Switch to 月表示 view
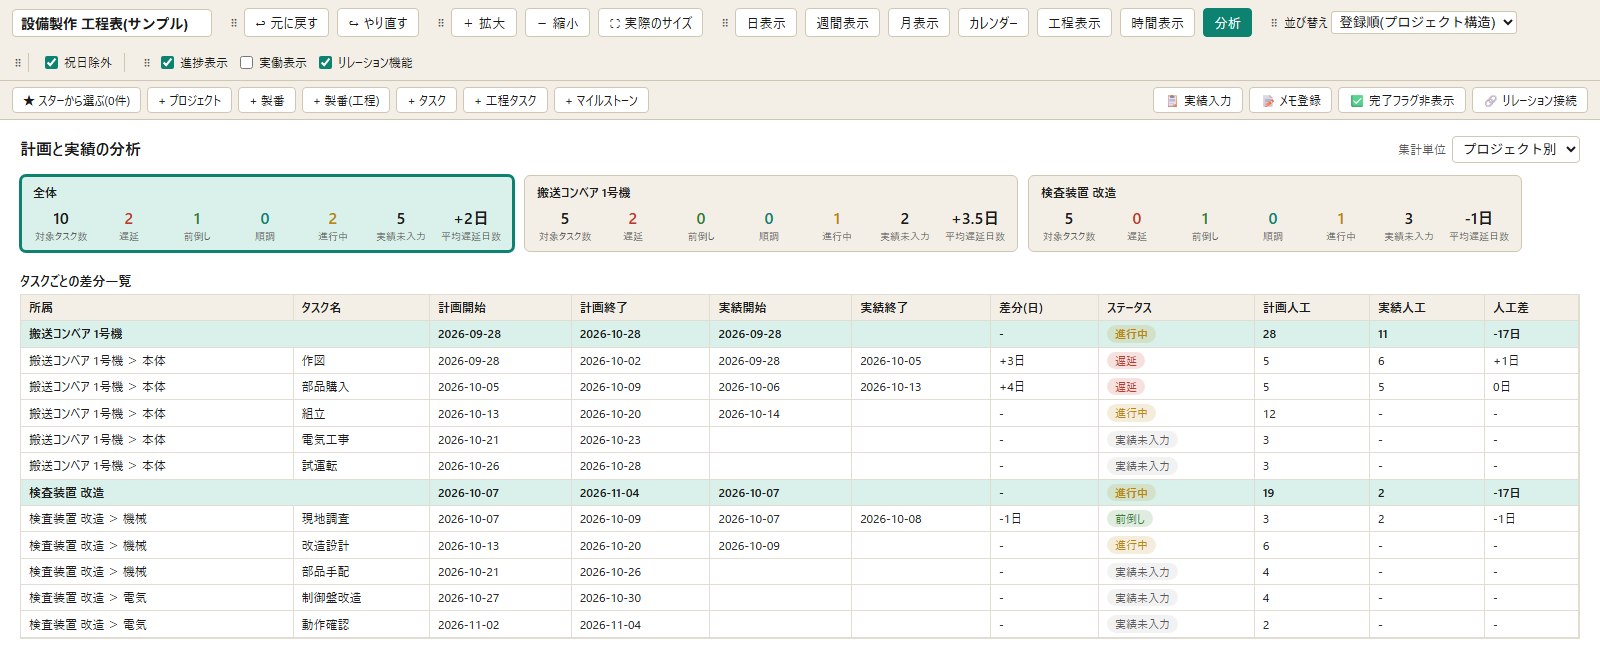 (x=919, y=23)
